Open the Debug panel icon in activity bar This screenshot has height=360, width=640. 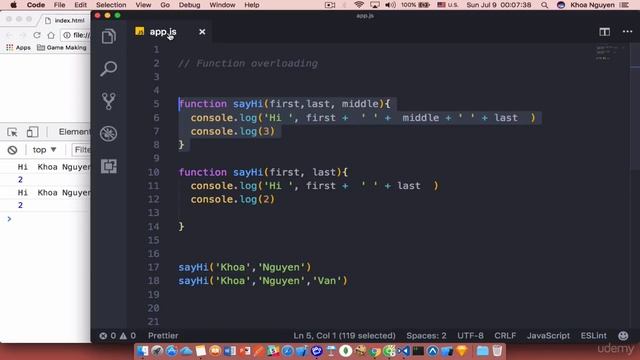pos(109,133)
